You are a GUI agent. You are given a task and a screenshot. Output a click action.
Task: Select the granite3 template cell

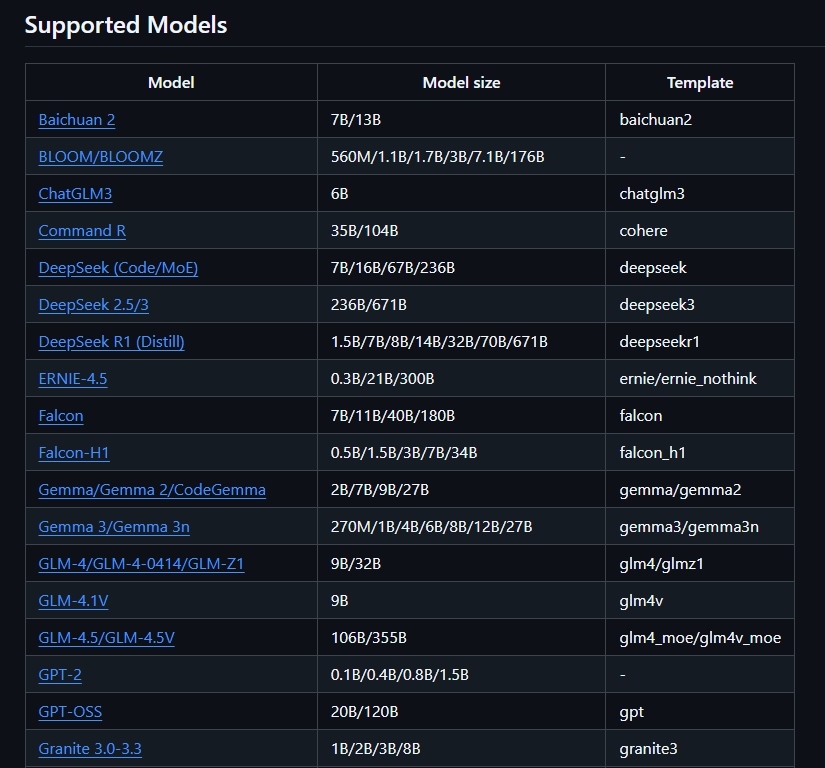[700, 748]
